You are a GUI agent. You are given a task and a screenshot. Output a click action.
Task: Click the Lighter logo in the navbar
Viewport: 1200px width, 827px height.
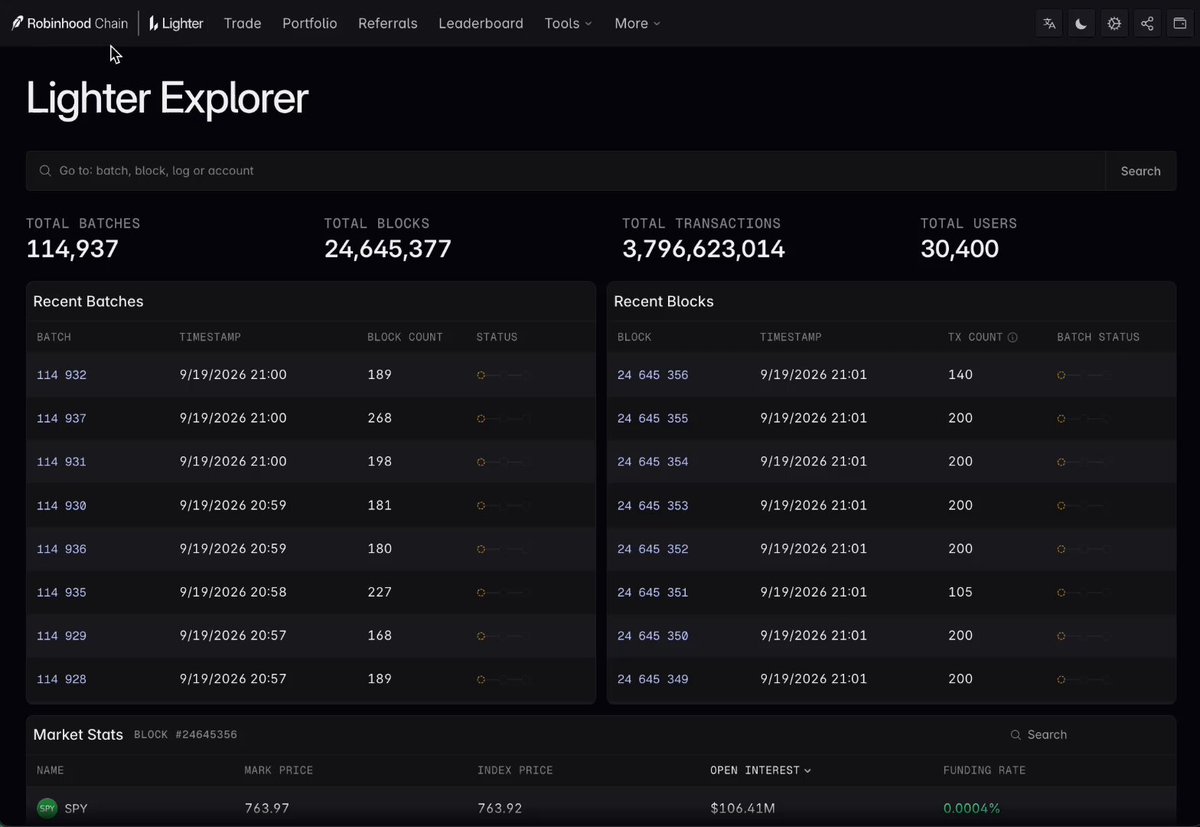click(176, 23)
